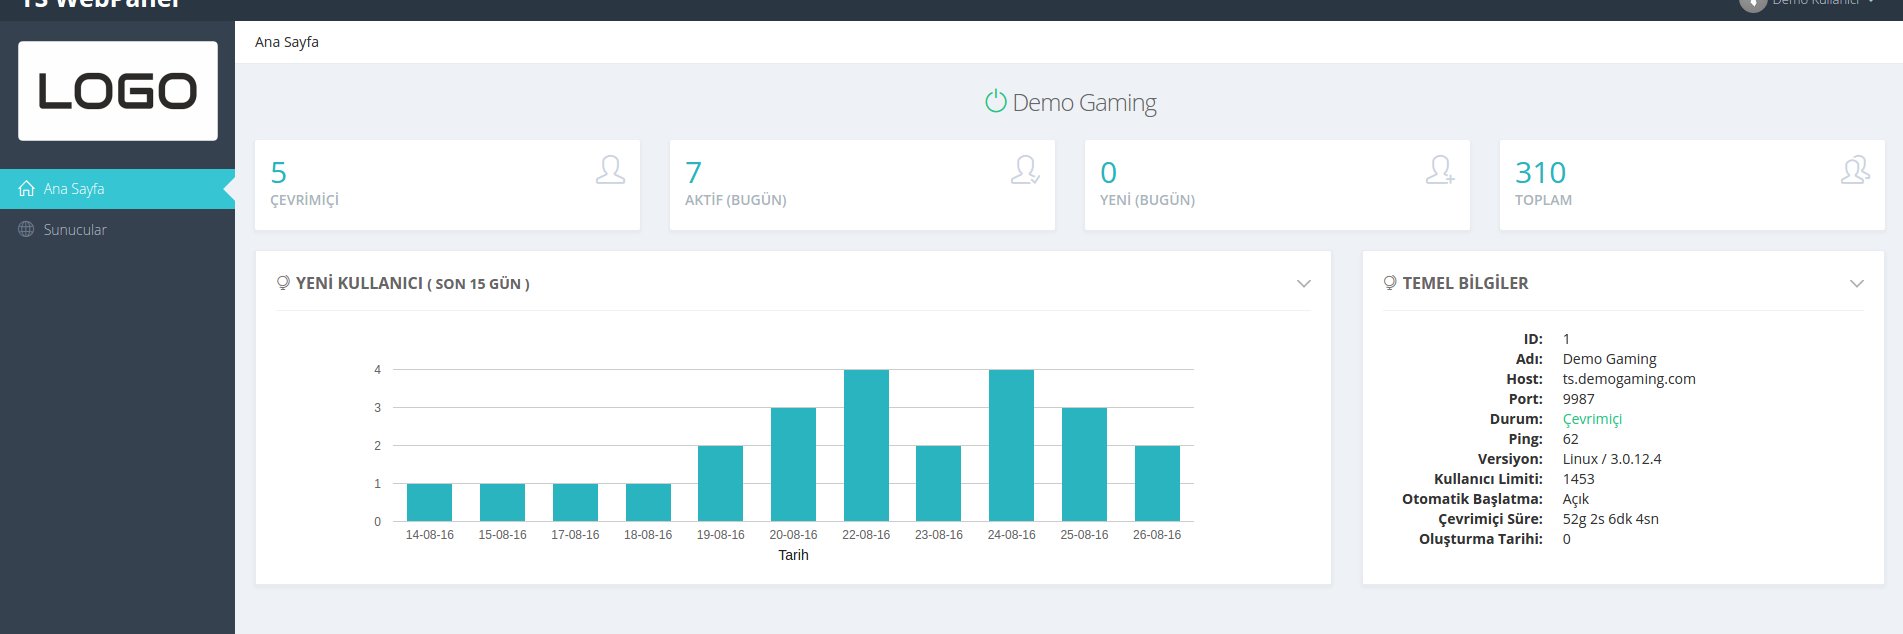Click the lightbulb icon beside YENİ KULLANICI
Image resolution: width=1903 pixels, height=634 pixels.
[283, 283]
